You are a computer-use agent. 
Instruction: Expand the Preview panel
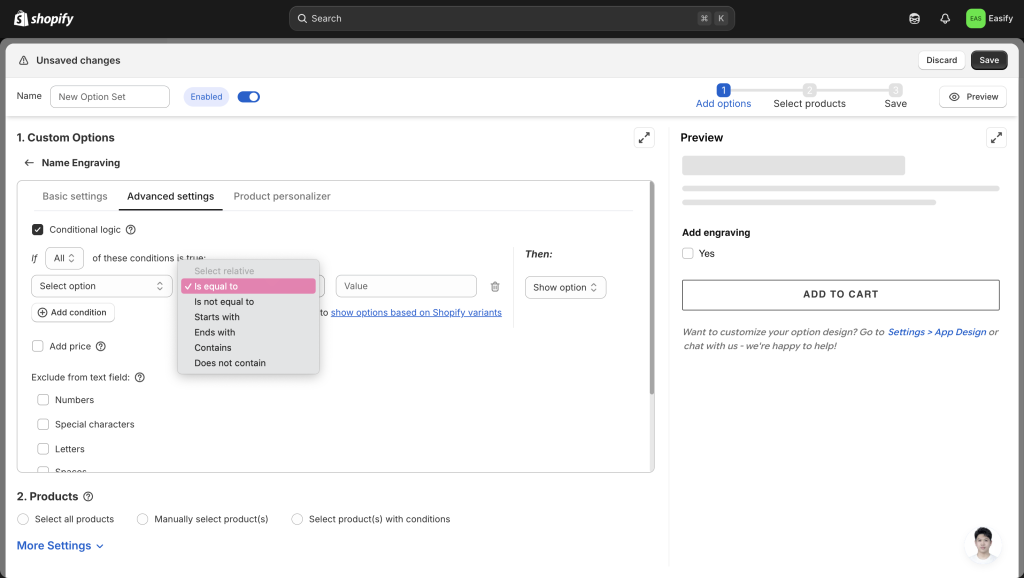[x=996, y=138]
